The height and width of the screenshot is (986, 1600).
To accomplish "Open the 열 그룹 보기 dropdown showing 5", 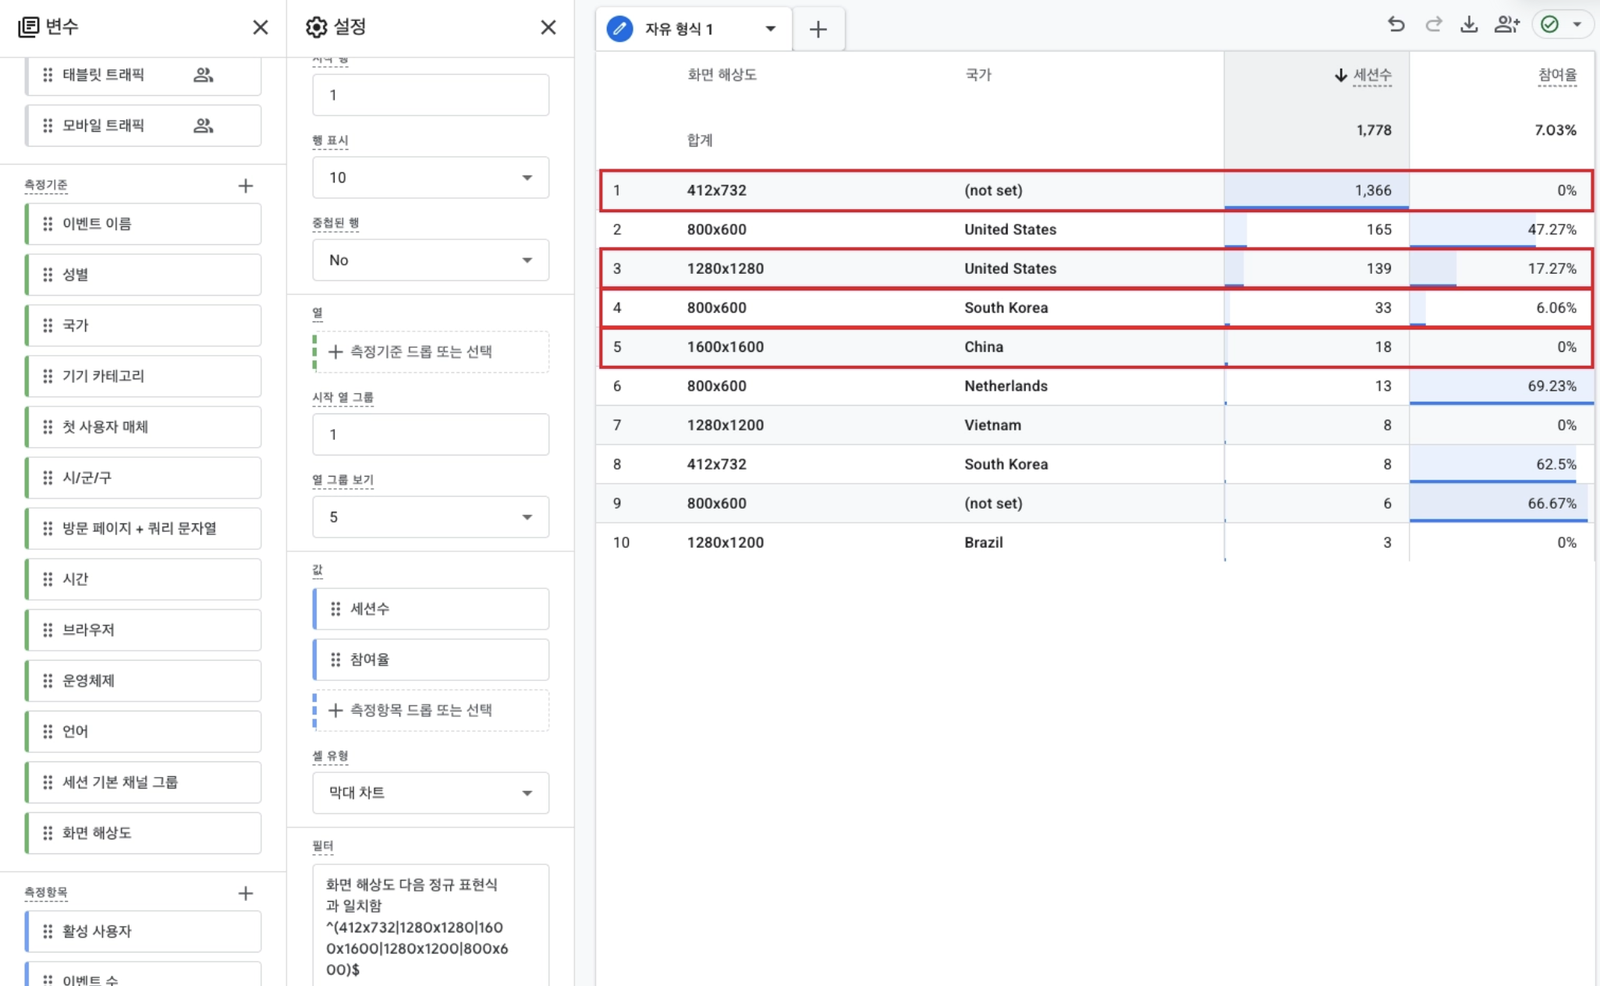I will [x=431, y=517].
